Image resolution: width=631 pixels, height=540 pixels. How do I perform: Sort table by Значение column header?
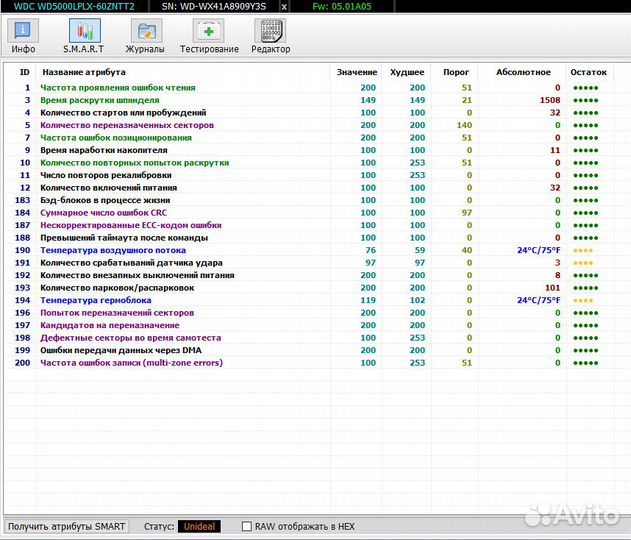point(357,72)
